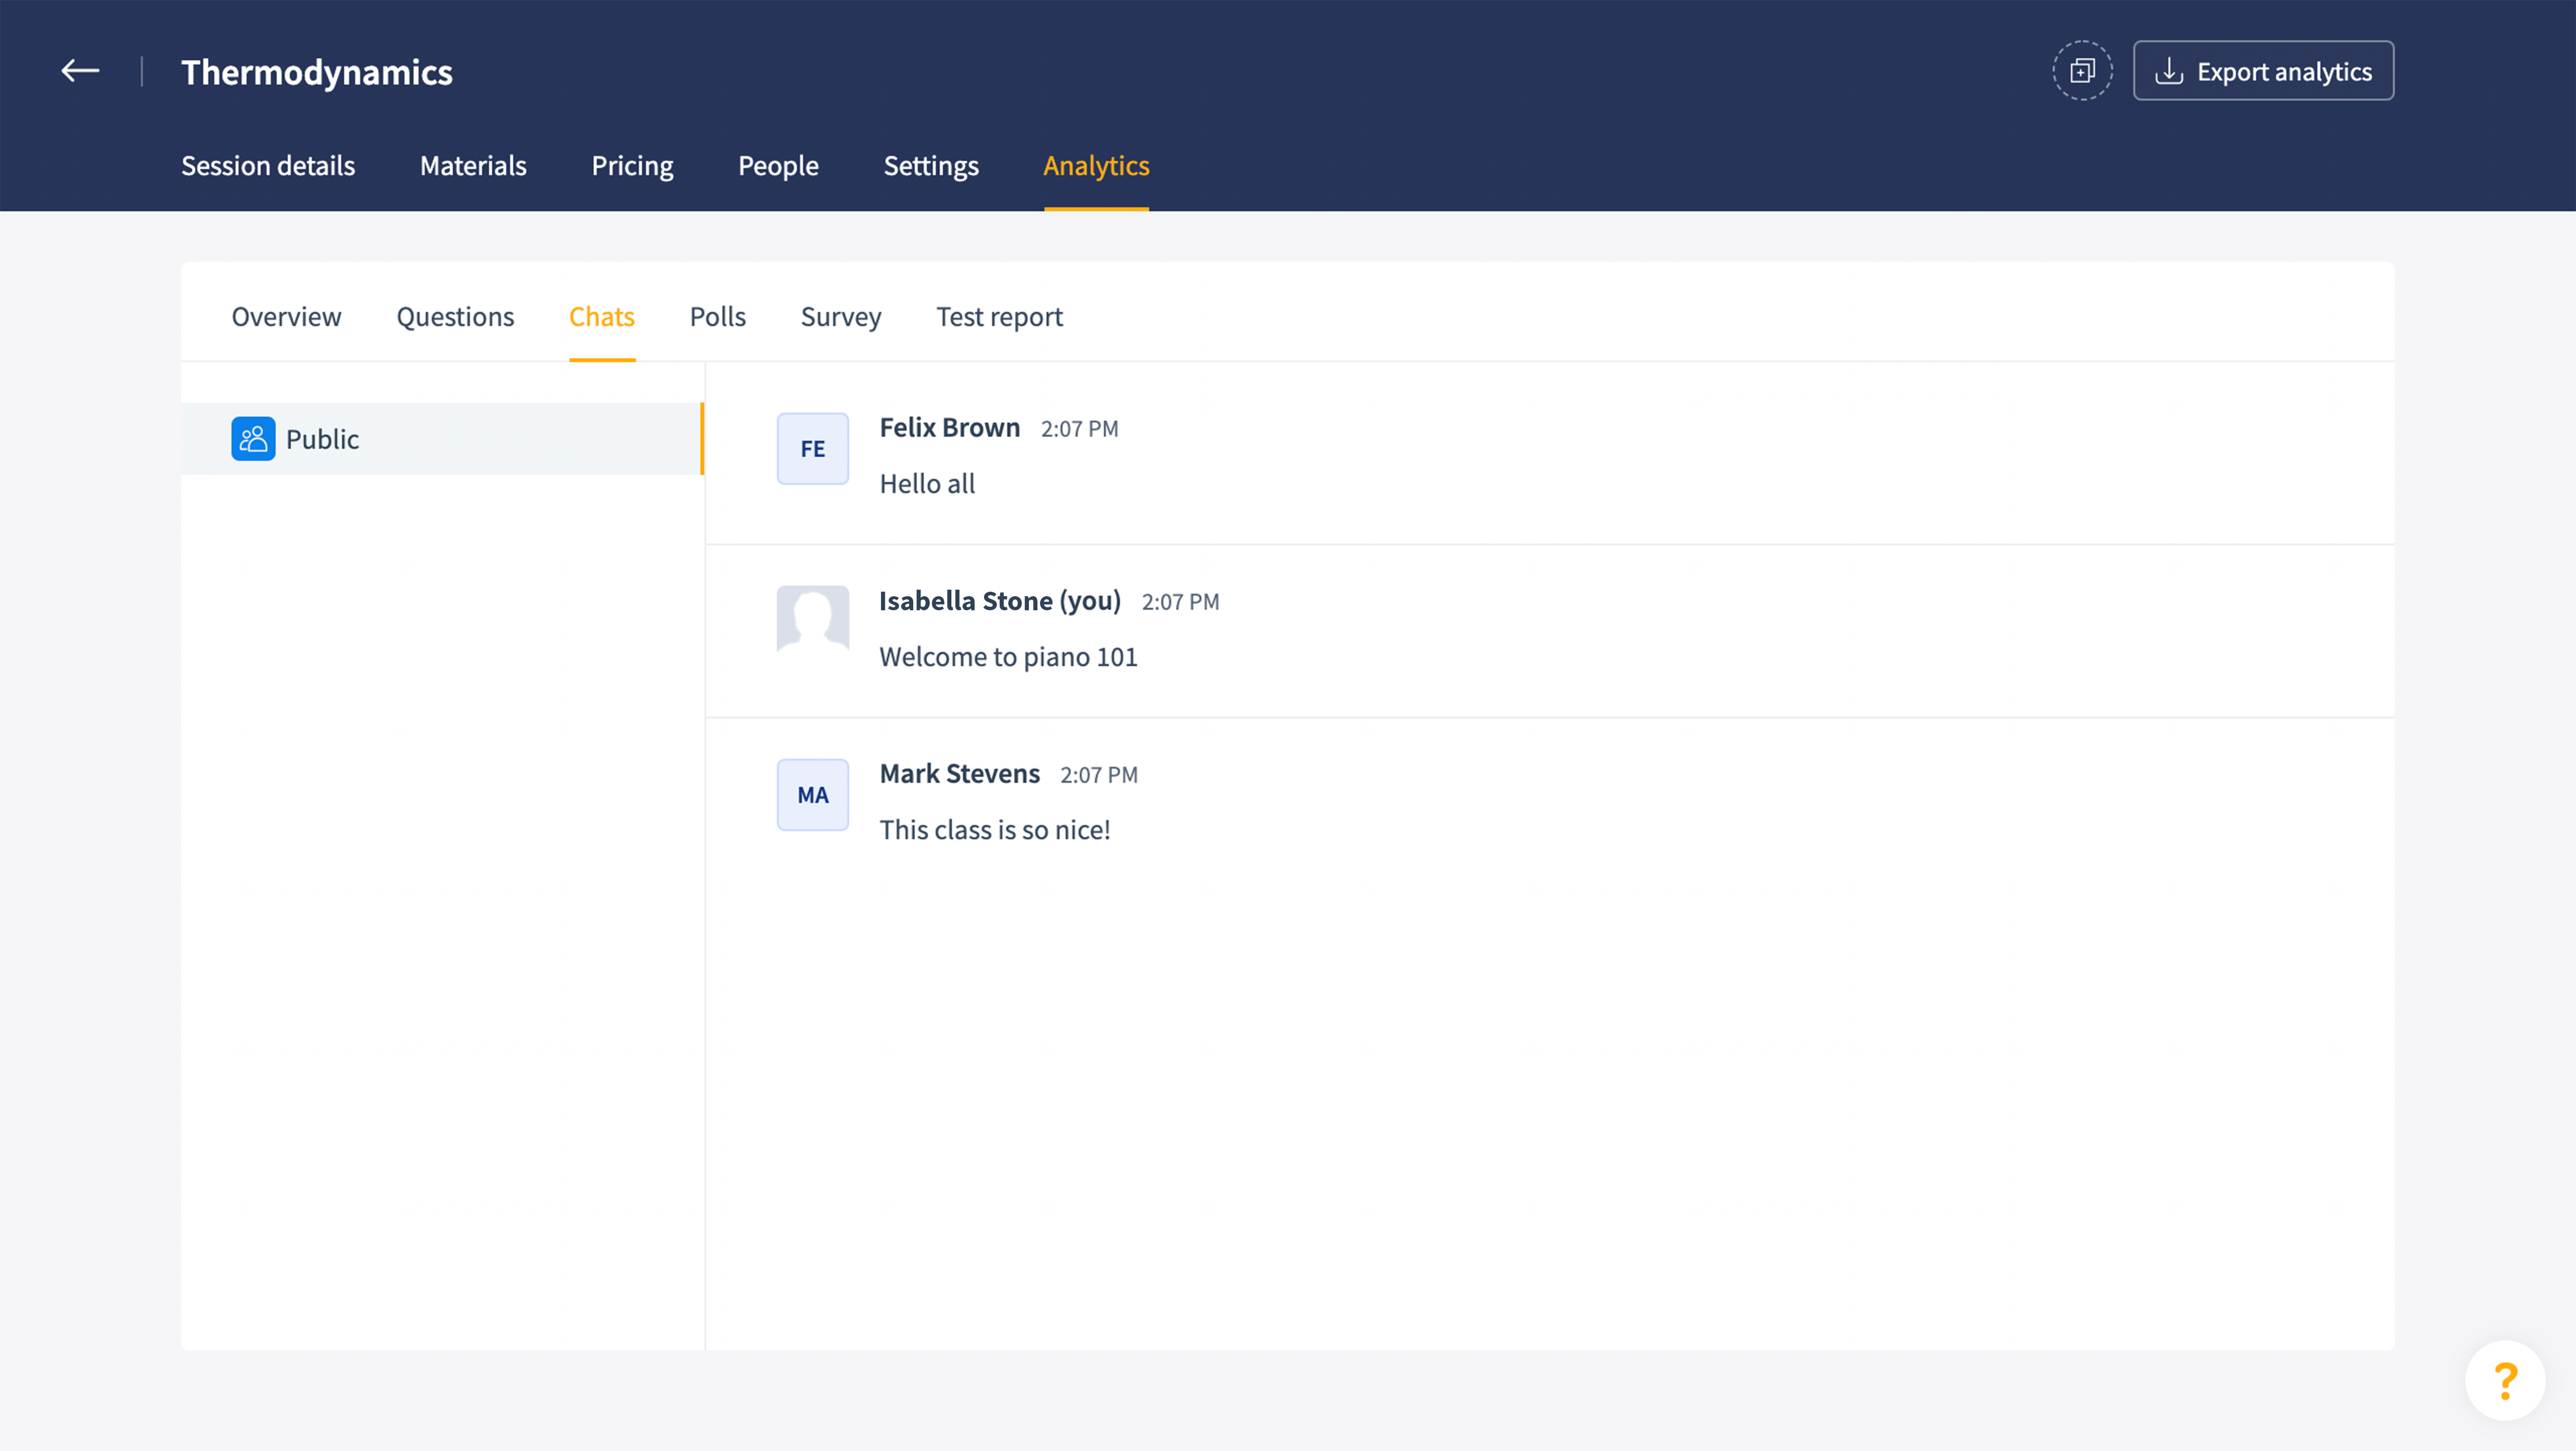This screenshot has width=2576, height=1451.
Task: Click the name Isabella Stone (you)
Action: pos(1000,601)
